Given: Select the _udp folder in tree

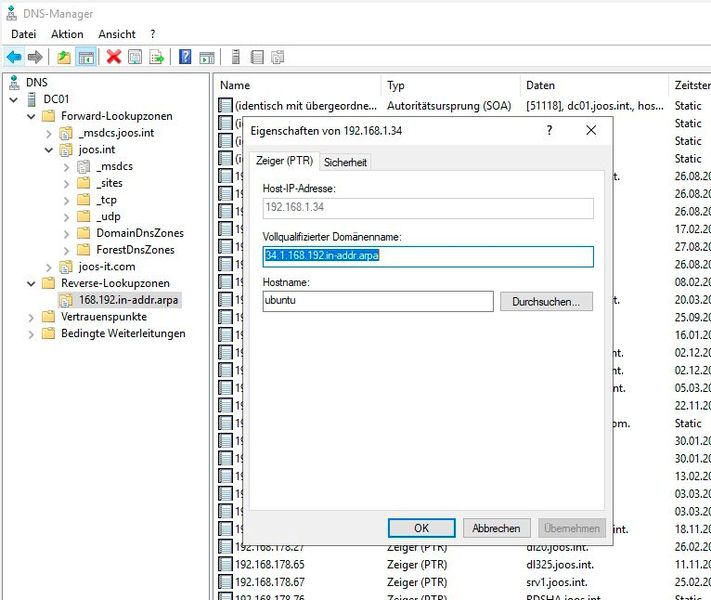Looking at the screenshot, I should click(x=108, y=217).
